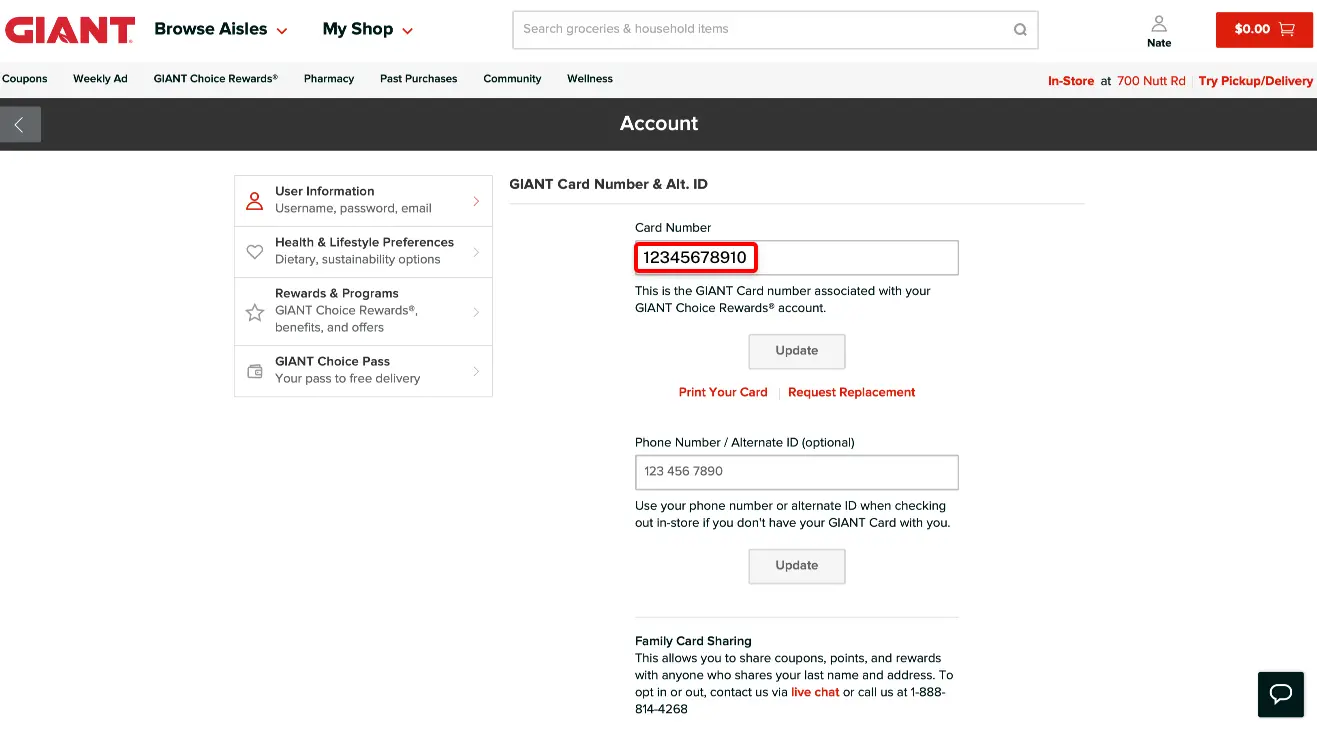Open the $0.00 shopping cart
This screenshot has height=740, width=1317.
point(1264,29)
